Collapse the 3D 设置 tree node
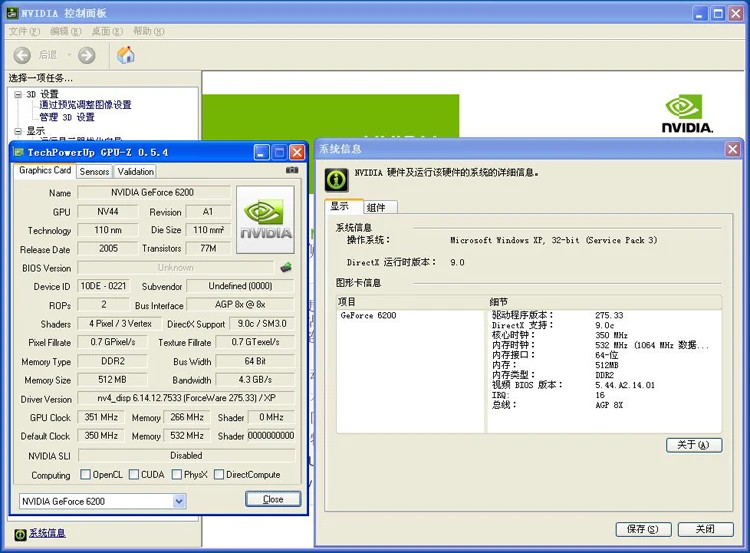The image size is (750, 553). point(18,95)
